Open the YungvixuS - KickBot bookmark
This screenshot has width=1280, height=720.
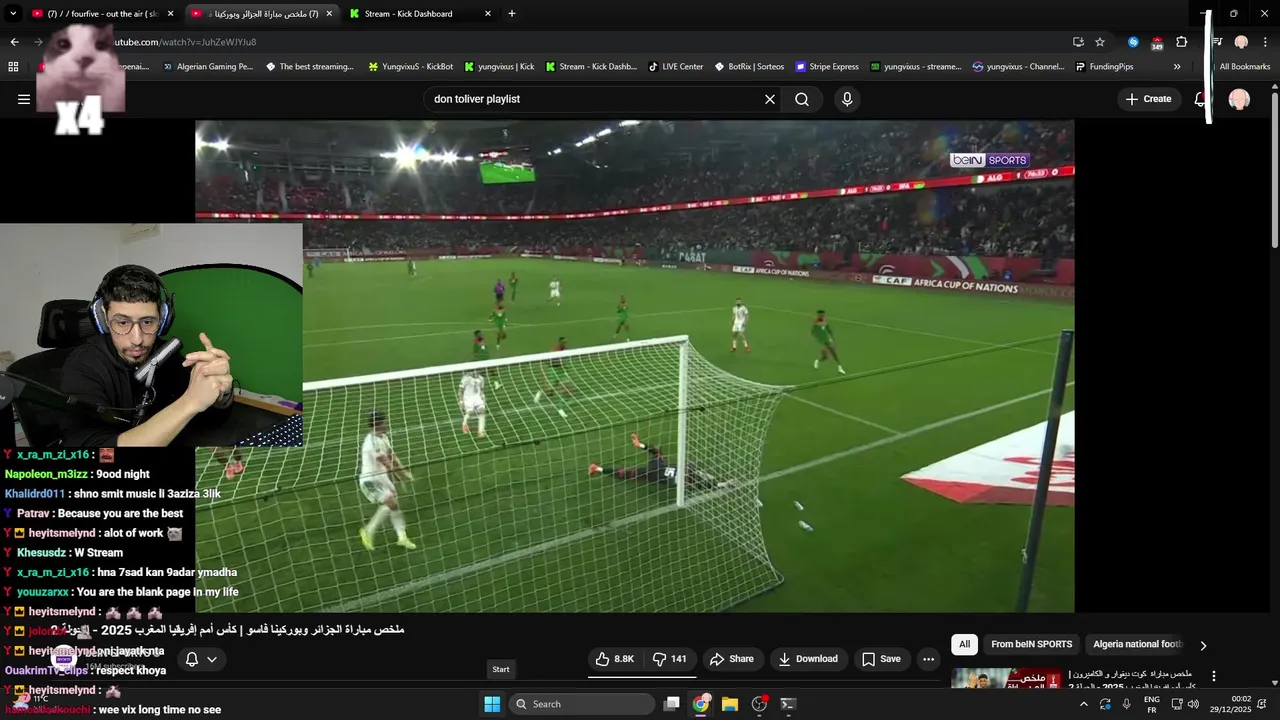point(411,67)
